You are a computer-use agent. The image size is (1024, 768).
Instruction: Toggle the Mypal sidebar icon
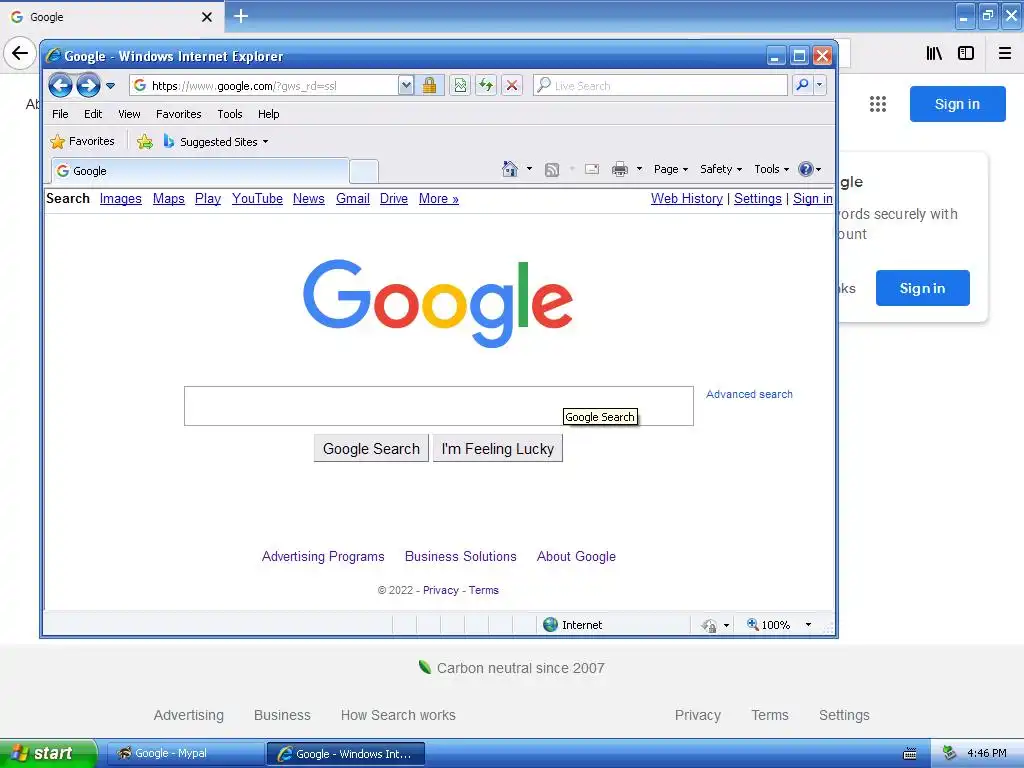pyautogui.click(x=966, y=53)
